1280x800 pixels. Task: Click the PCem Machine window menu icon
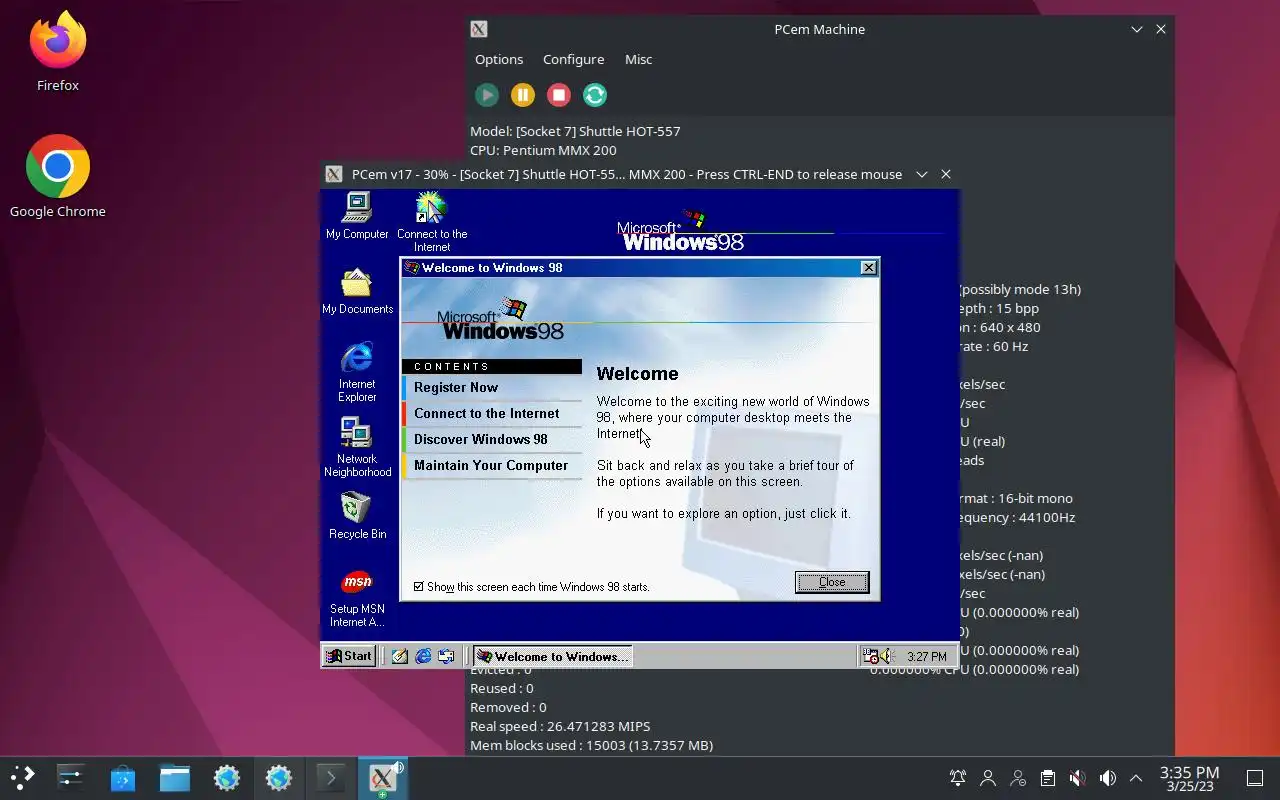point(479,29)
